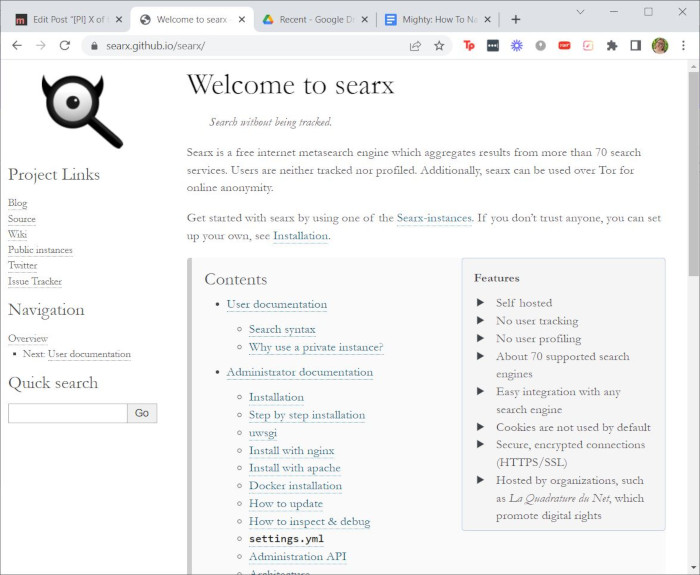Click the Overview navigation link

click(28, 338)
